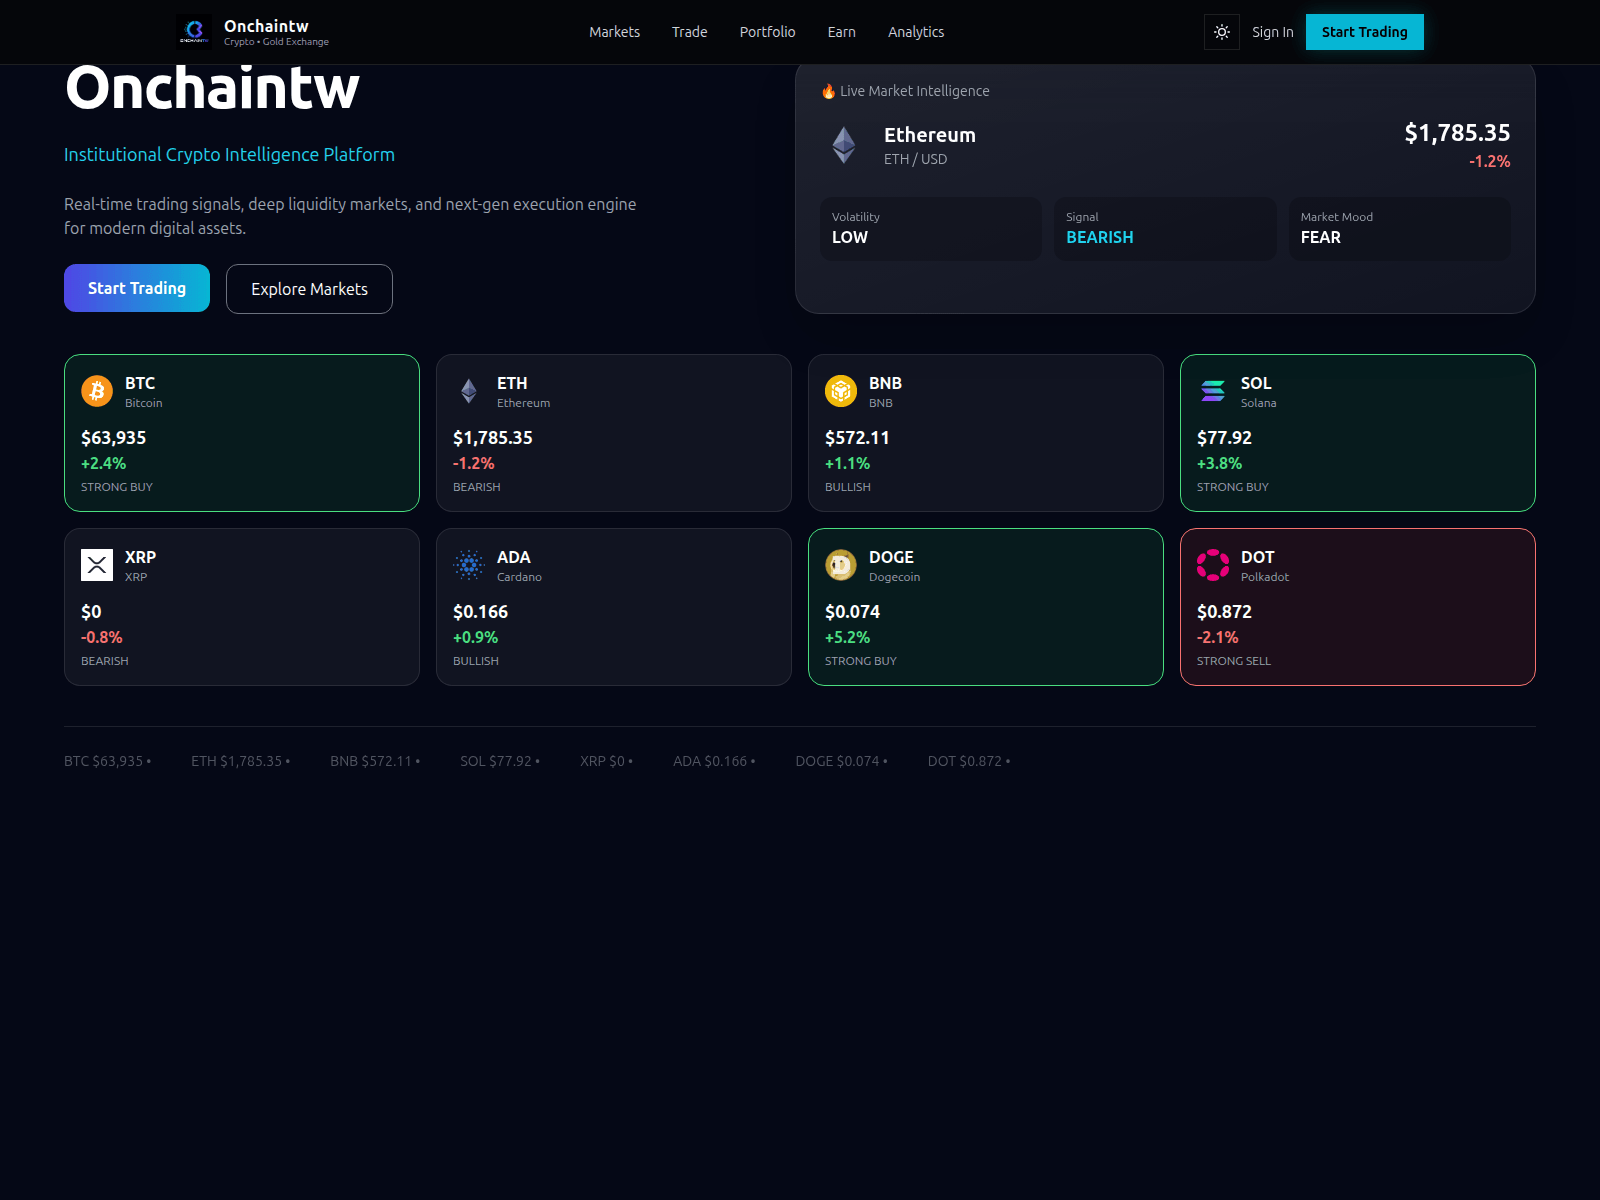The height and width of the screenshot is (1200, 1600).
Task: Open the Analytics menu item
Action: click(x=916, y=32)
